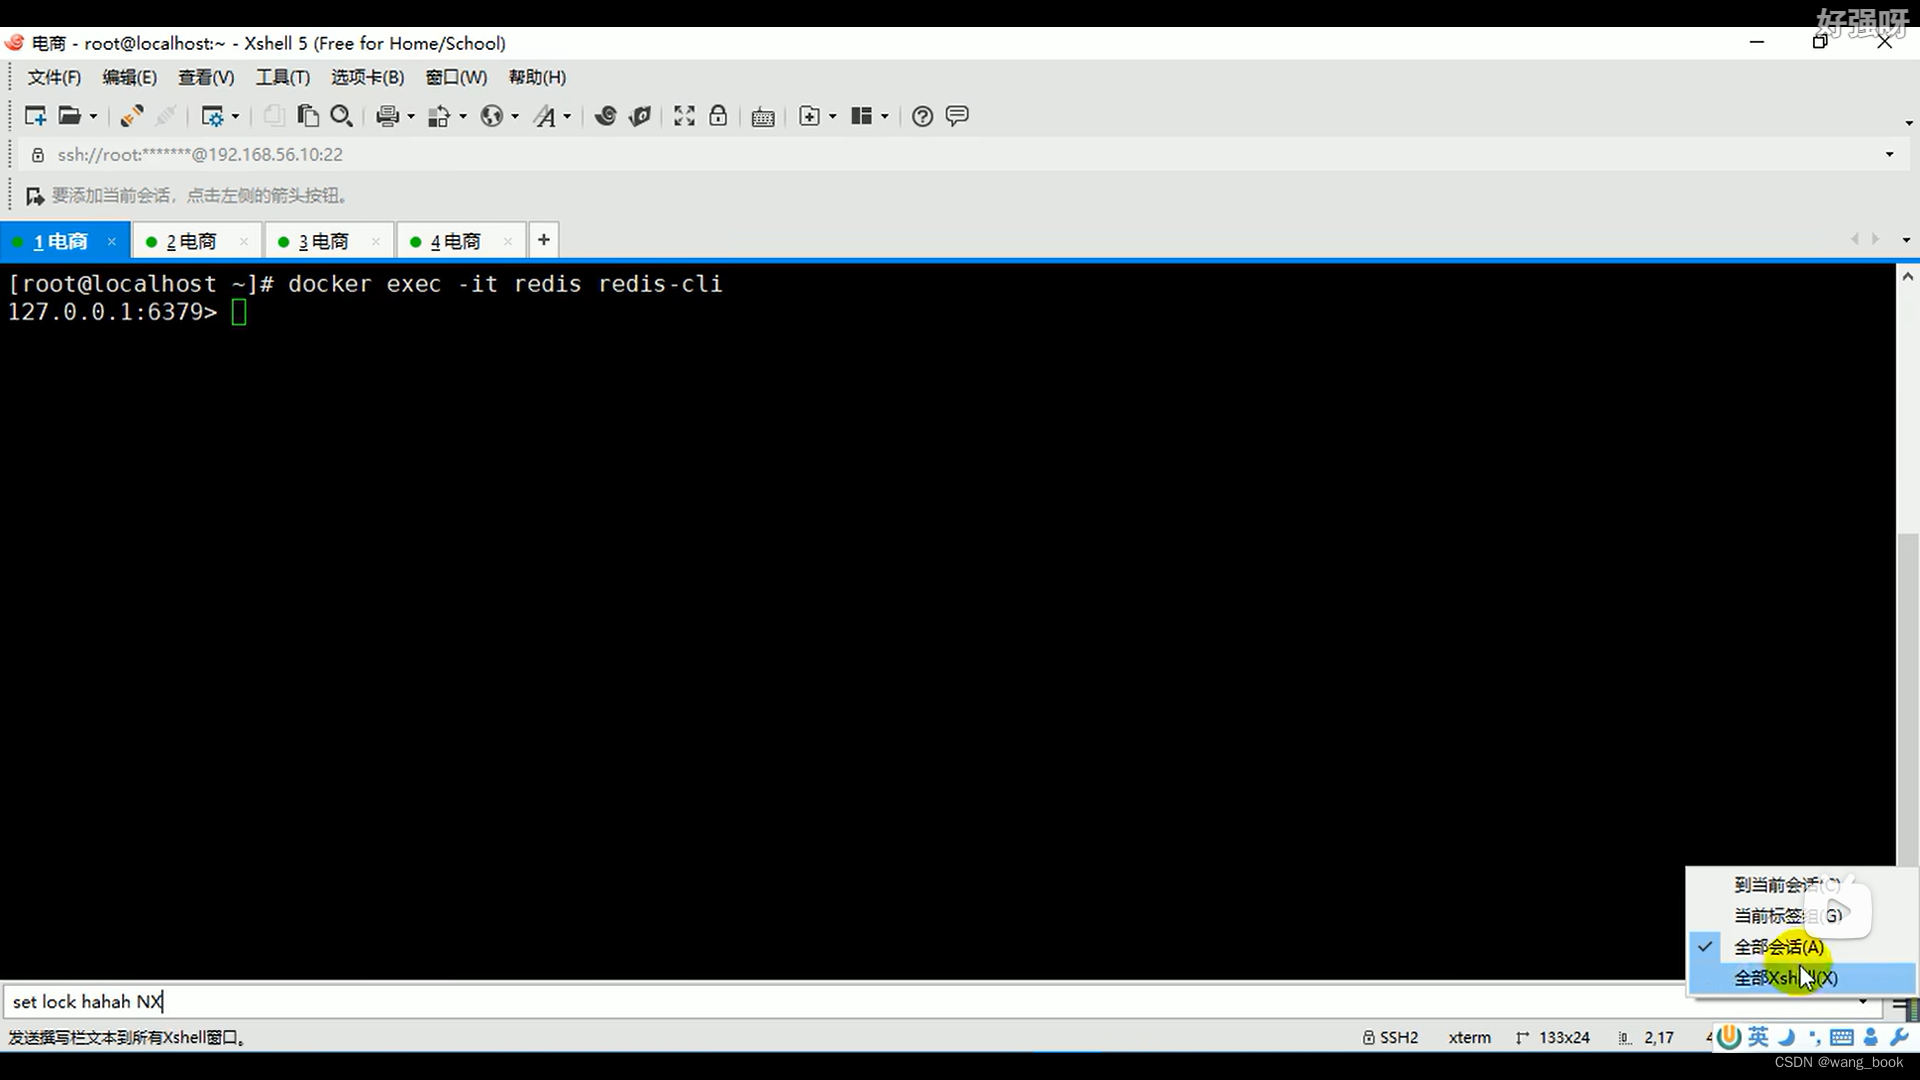Click the New tab plus-page icon

tap(809, 116)
